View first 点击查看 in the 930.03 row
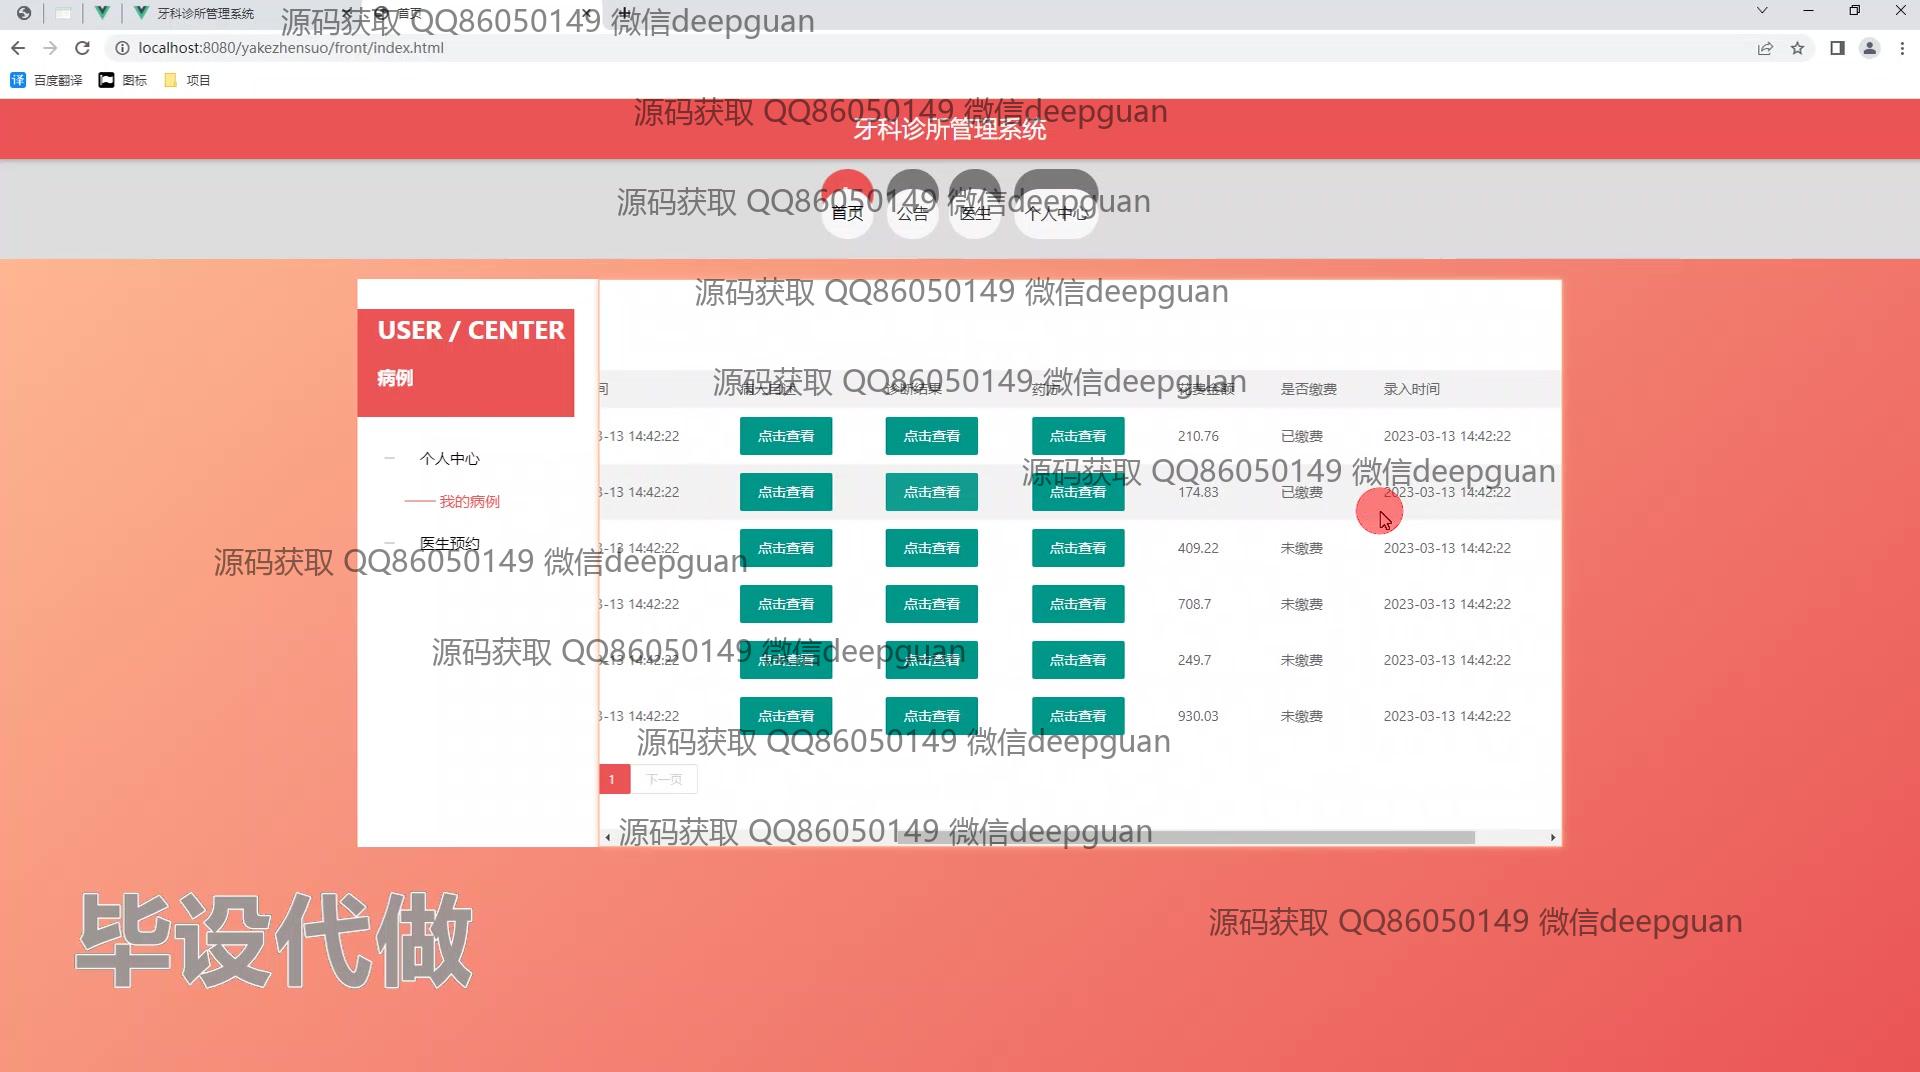1920x1072 pixels. point(786,716)
